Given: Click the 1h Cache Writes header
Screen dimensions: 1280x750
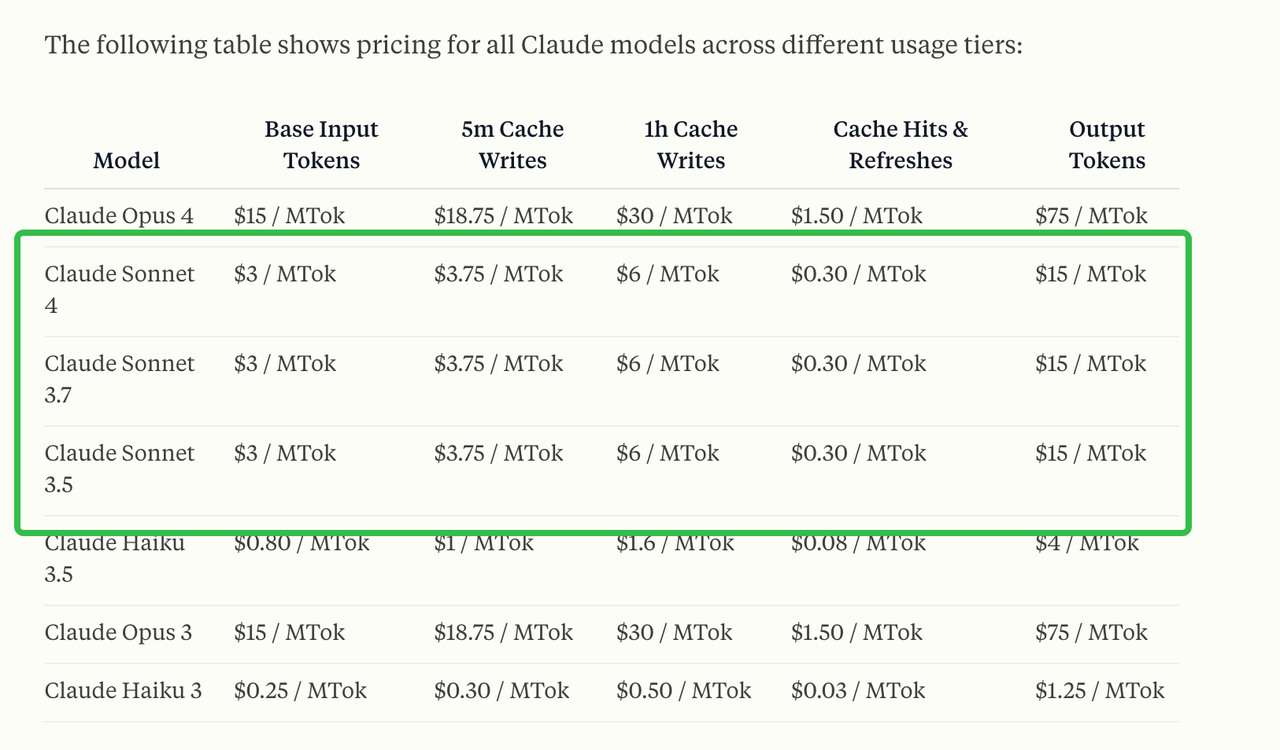Looking at the screenshot, I should point(690,145).
